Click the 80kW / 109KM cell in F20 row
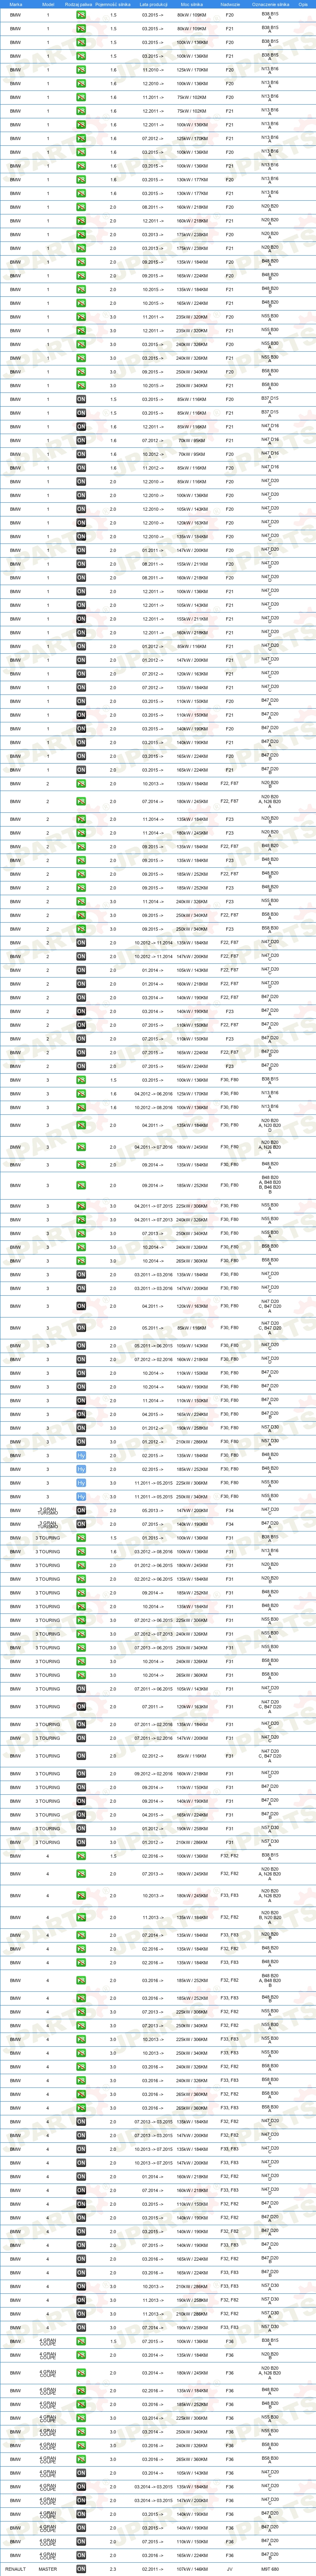 click(x=192, y=15)
